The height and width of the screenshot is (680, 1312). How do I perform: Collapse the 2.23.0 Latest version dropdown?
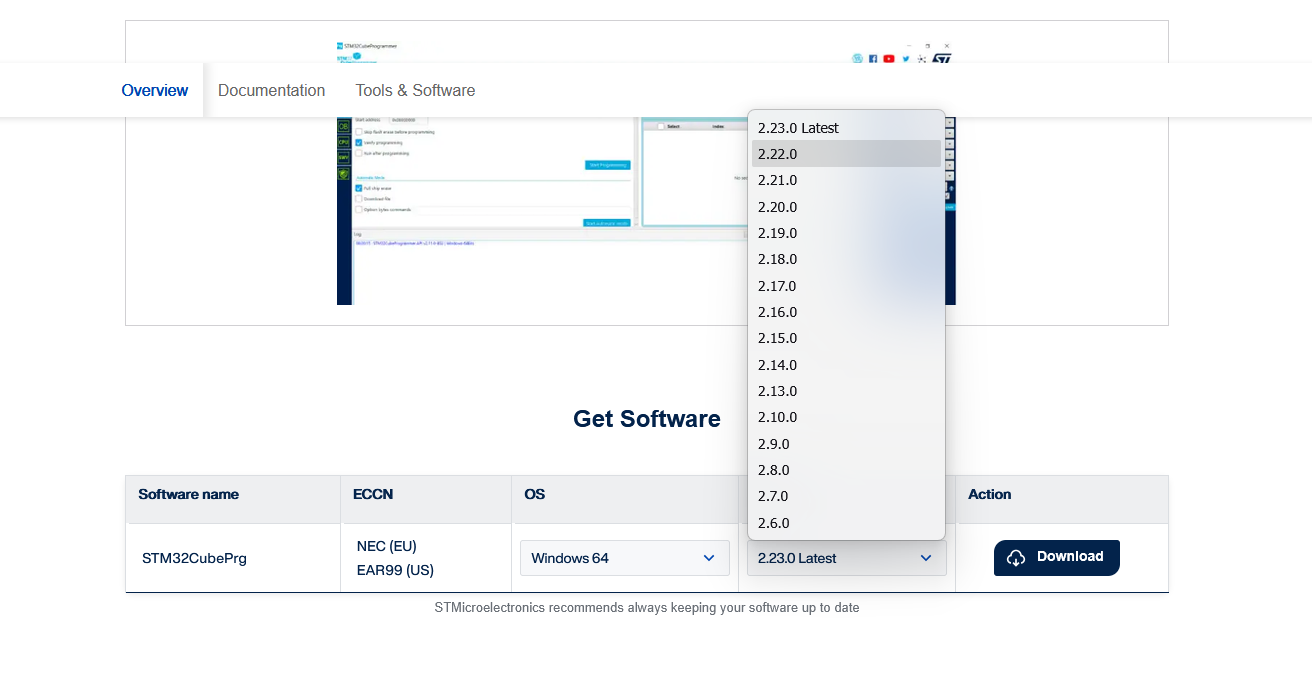pos(847,558)
